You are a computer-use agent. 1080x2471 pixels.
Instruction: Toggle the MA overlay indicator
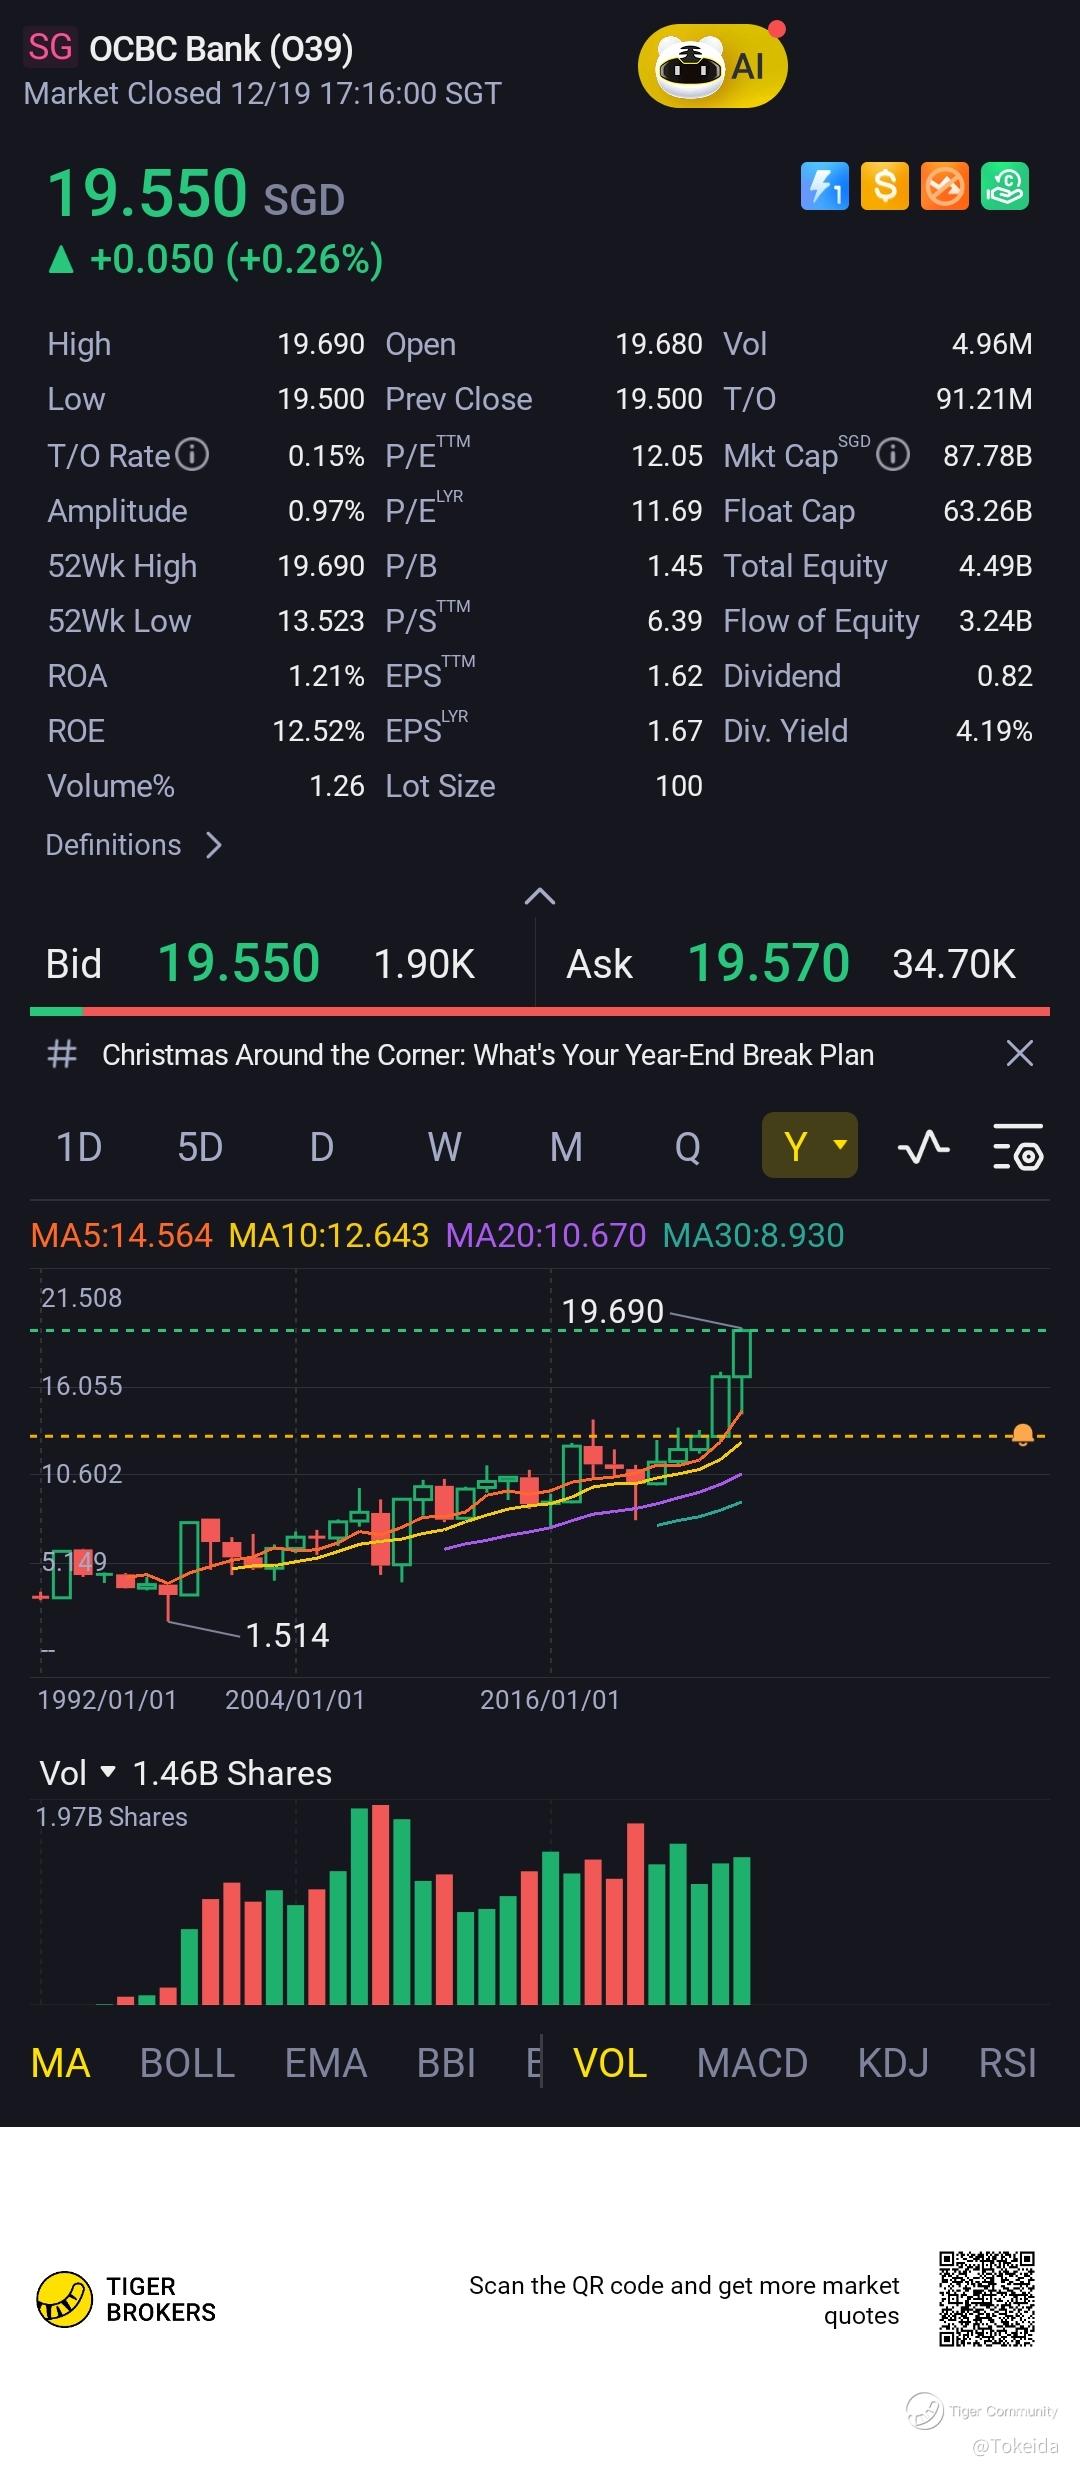(61, 2063)
